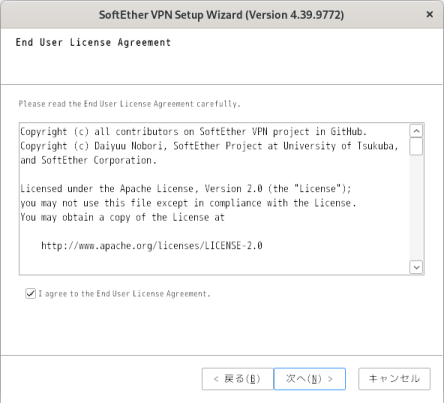Click the "End User License Agreement" heading
The image size is (444, 403).
tap(93, 42)
